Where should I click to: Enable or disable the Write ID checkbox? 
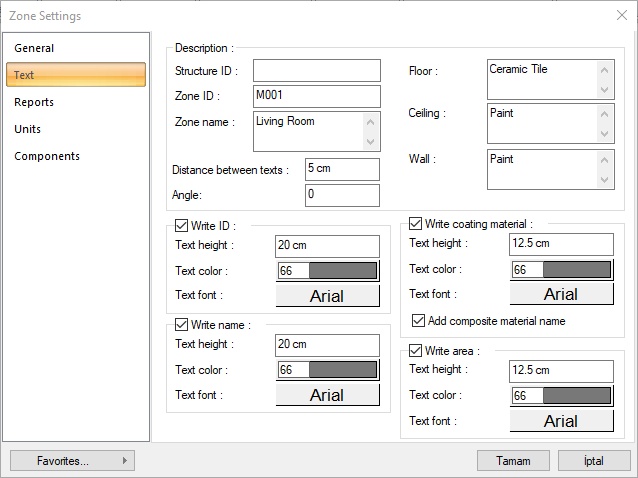181,225
